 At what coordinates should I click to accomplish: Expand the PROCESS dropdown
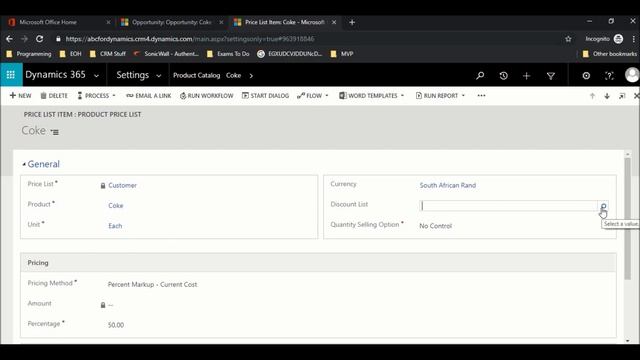(114, 96)
